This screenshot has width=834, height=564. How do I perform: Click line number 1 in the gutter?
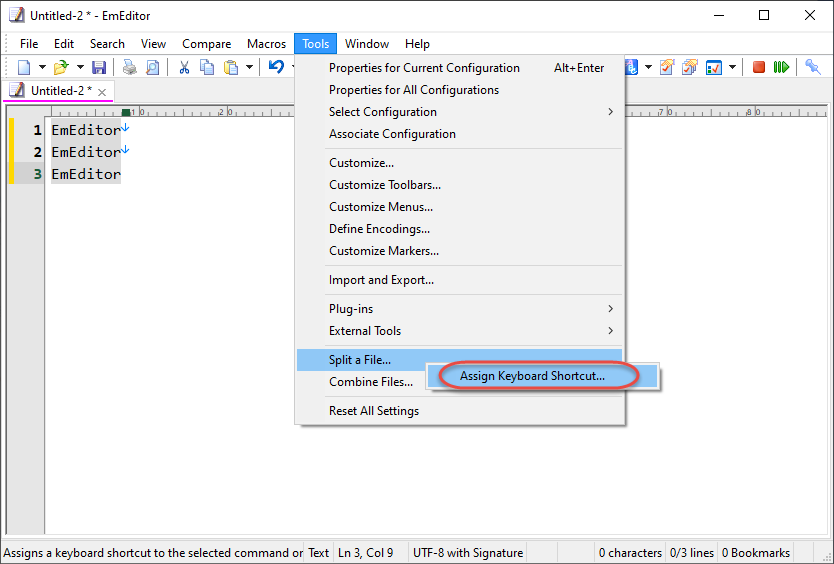(x=37, y=130)
